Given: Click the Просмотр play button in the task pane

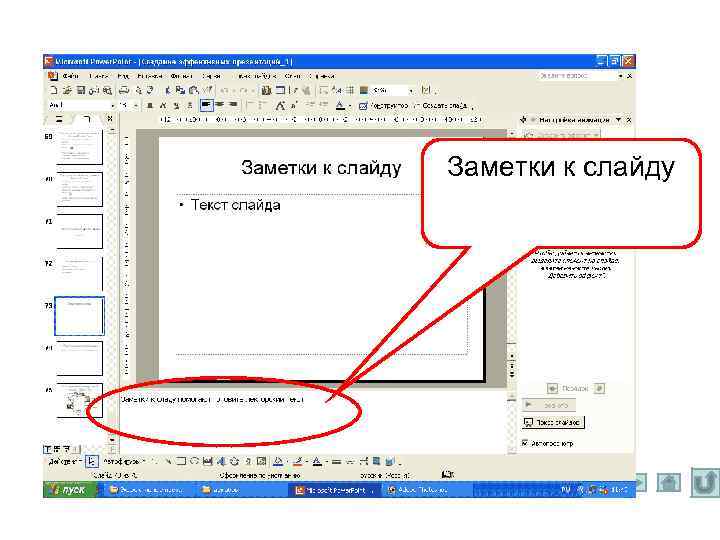Looking at the screenshot, I should [549, 405].
